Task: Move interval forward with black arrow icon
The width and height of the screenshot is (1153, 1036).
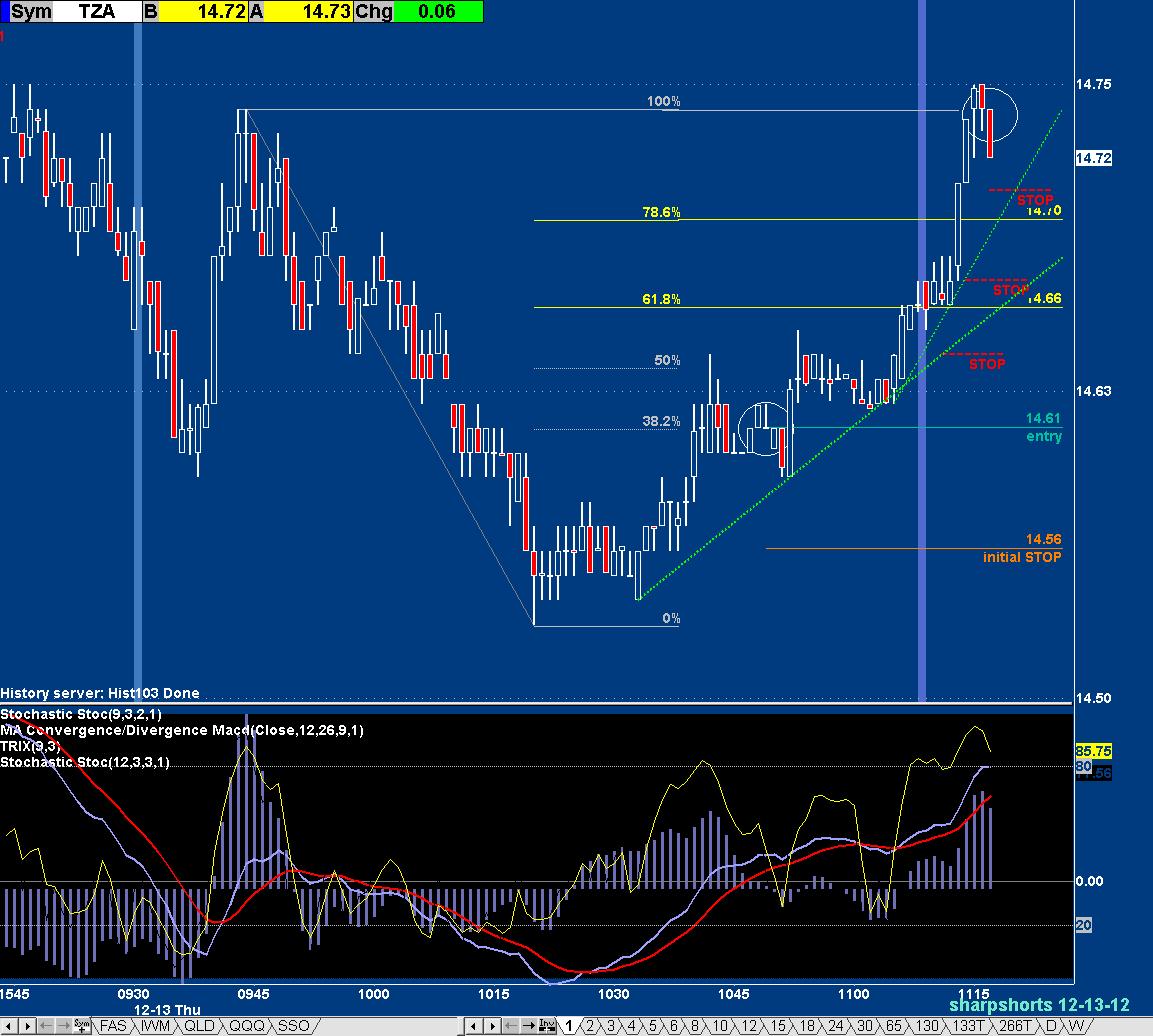Action: pyautogui.click(x=528, y=1025)
